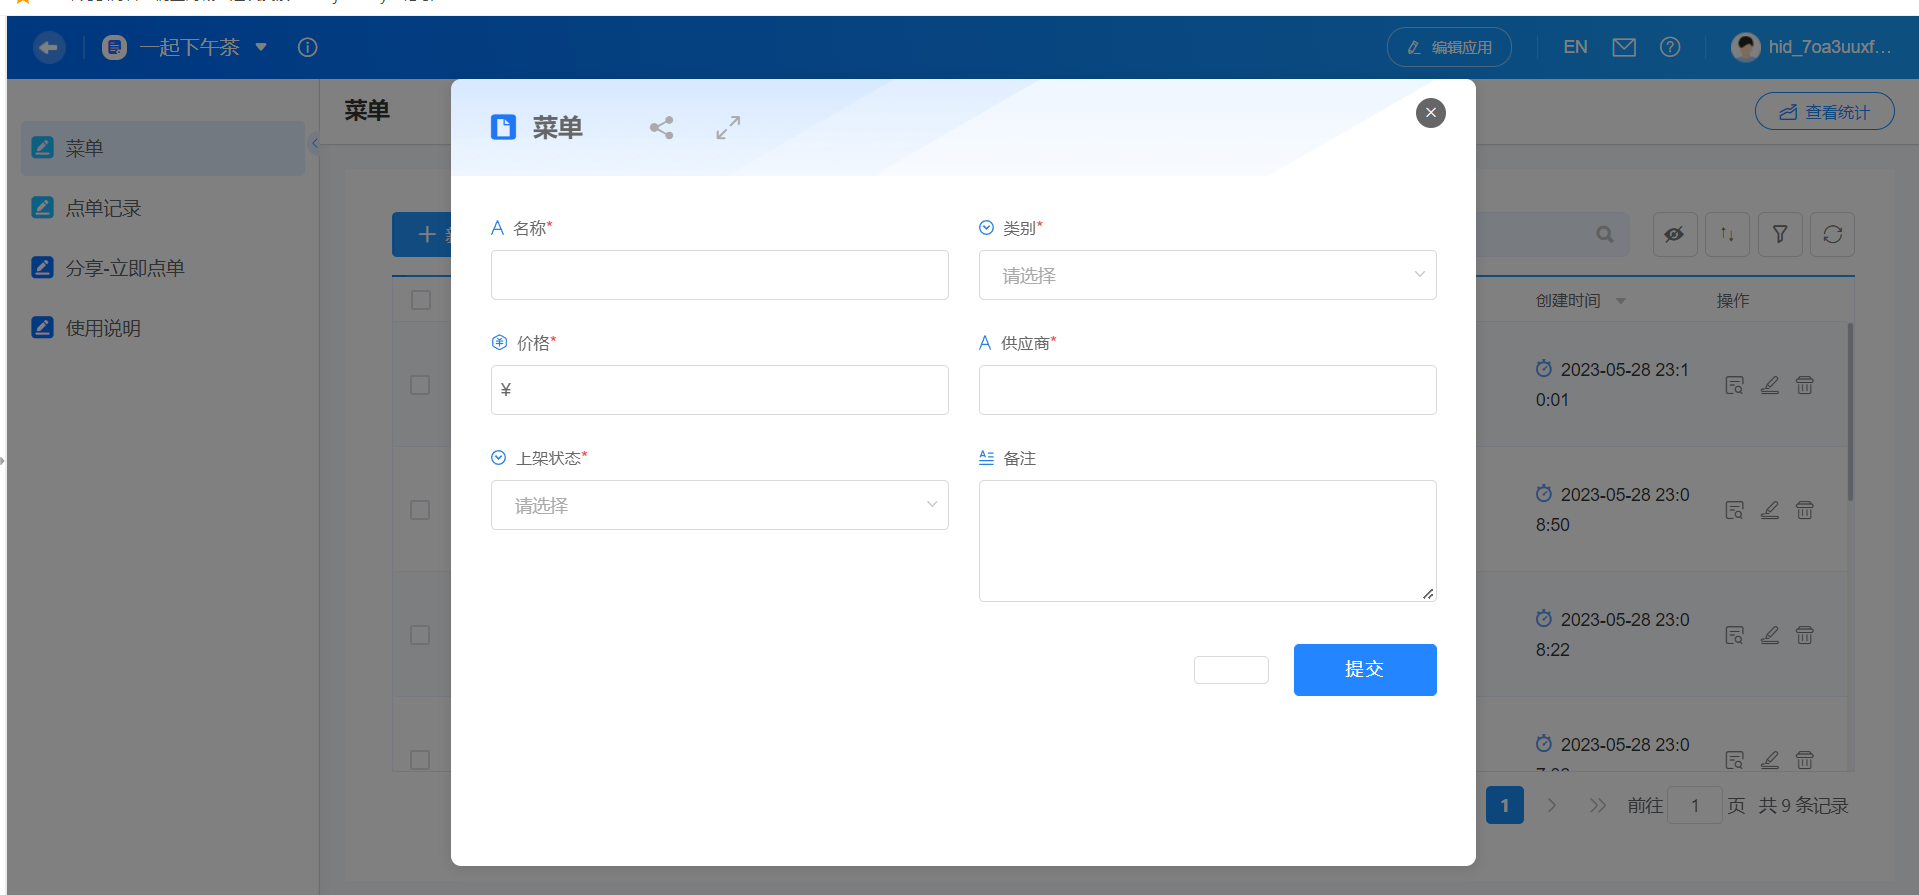1919x895 pixels.
Task: Click into the 备注 text area
Action: click(1207, 541)
